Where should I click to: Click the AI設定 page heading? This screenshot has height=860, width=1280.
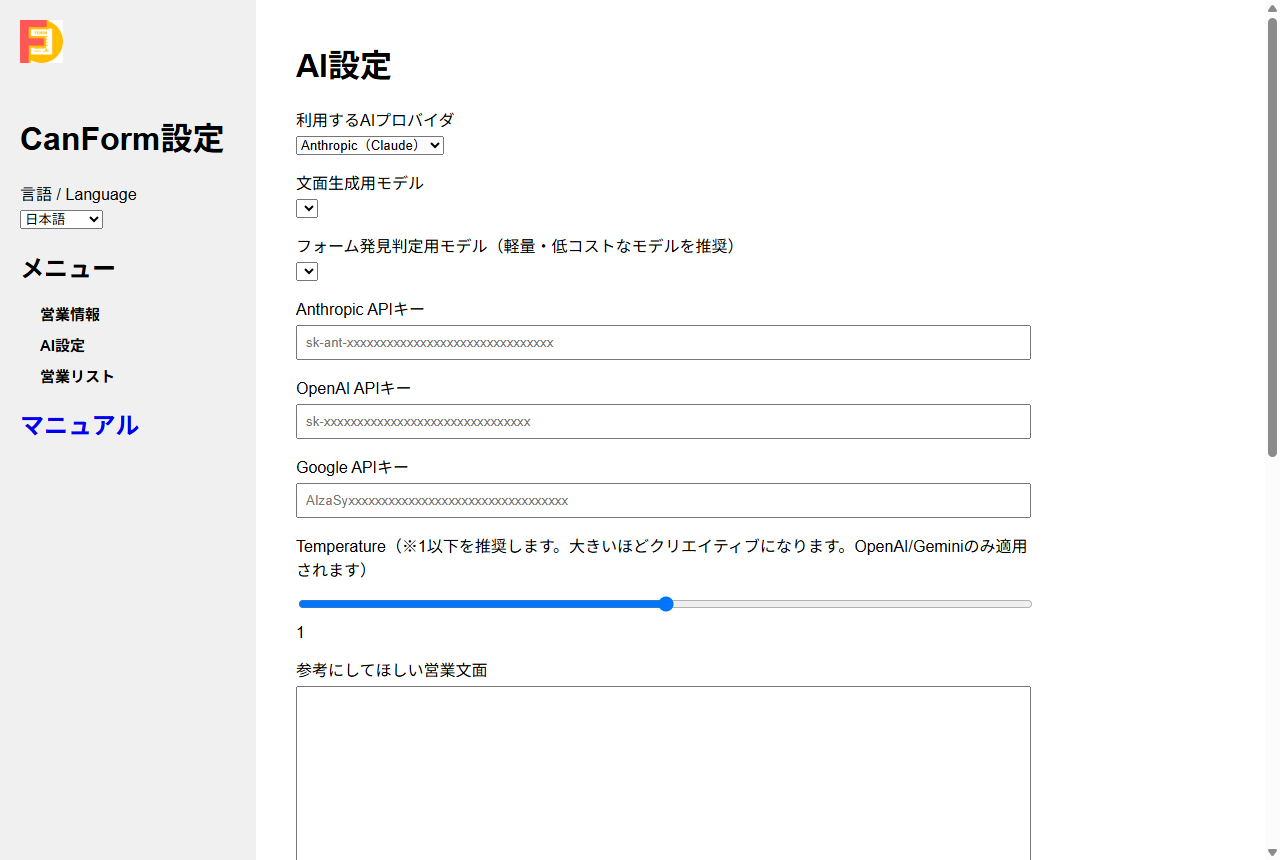click(x=343, y=66)
